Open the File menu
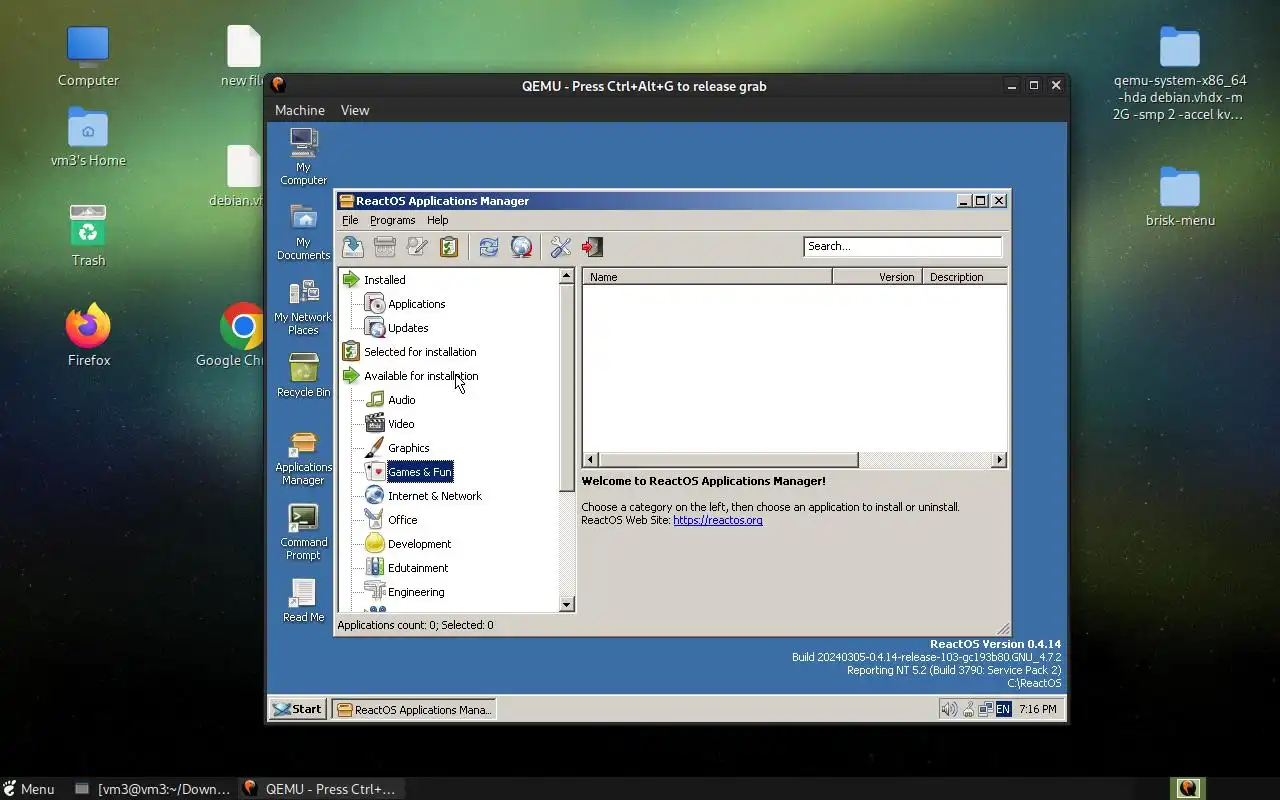This screenshot has height=800, width=1280. click(x=350, y=220)
